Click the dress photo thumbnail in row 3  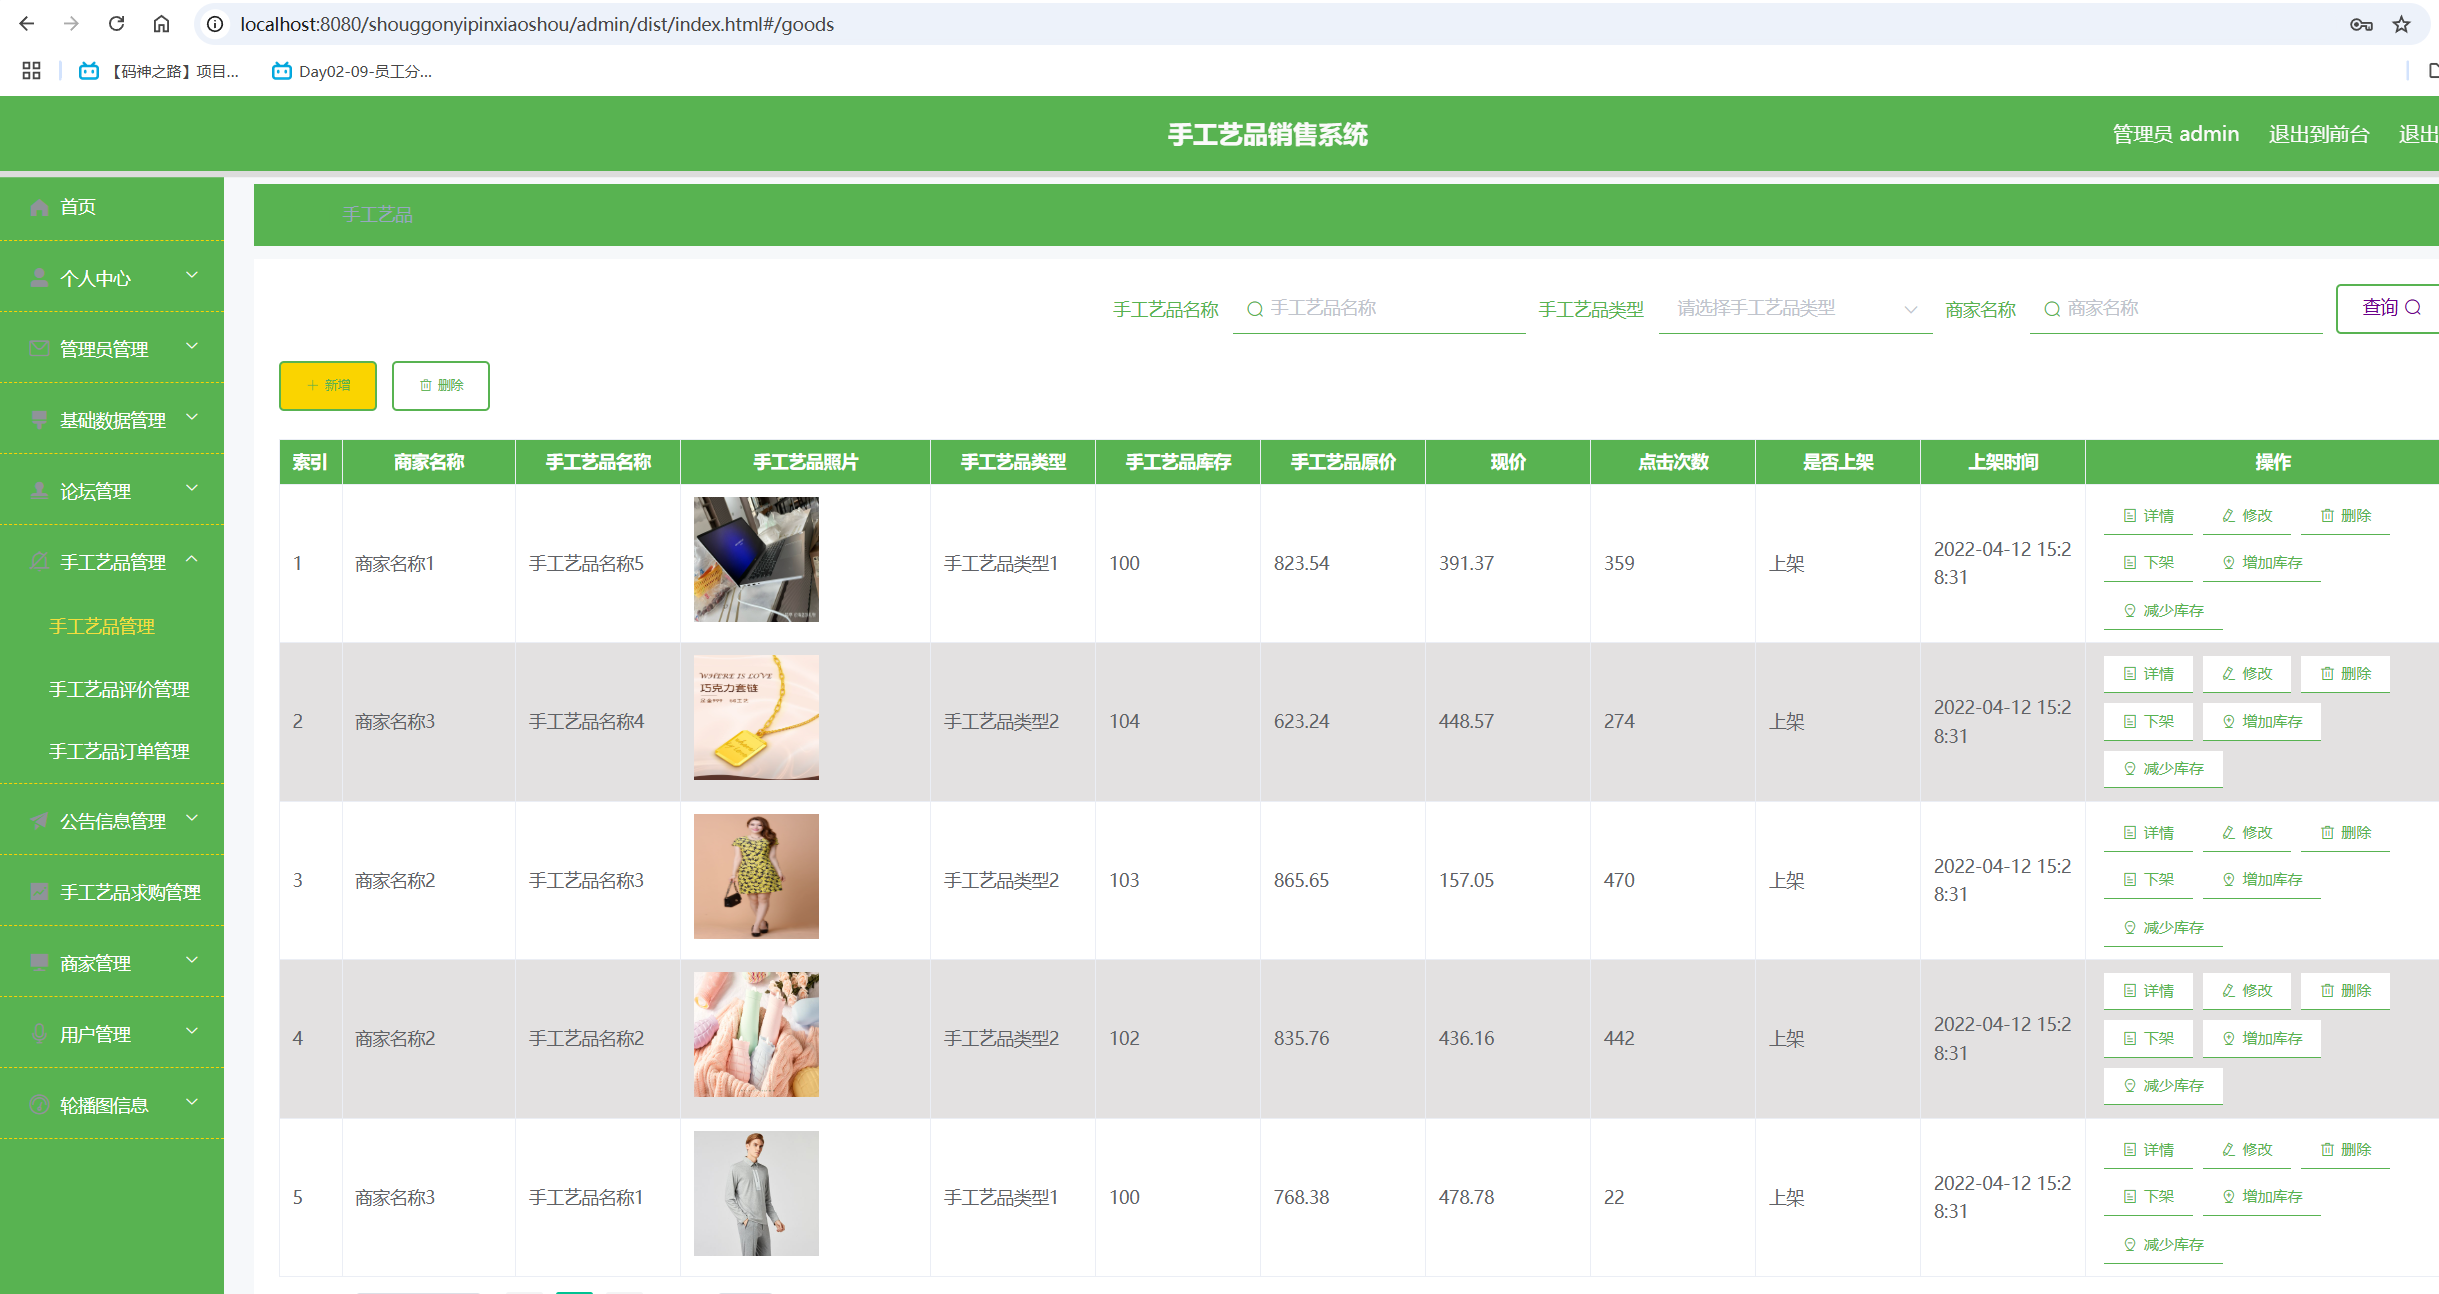756,876
